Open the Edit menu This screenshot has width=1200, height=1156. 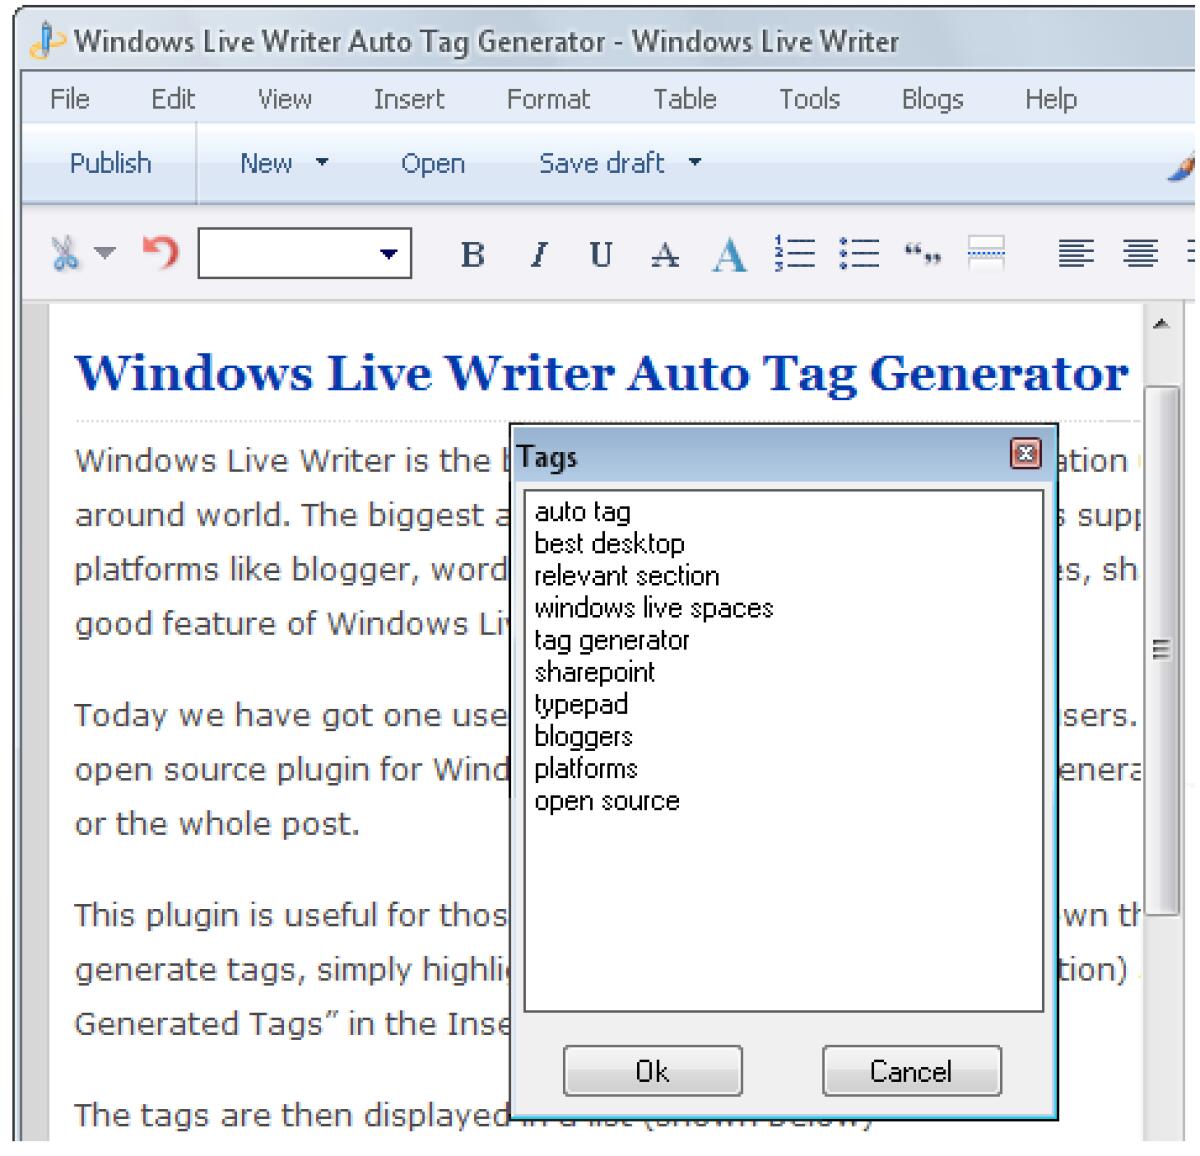click(x=173, y=99)
